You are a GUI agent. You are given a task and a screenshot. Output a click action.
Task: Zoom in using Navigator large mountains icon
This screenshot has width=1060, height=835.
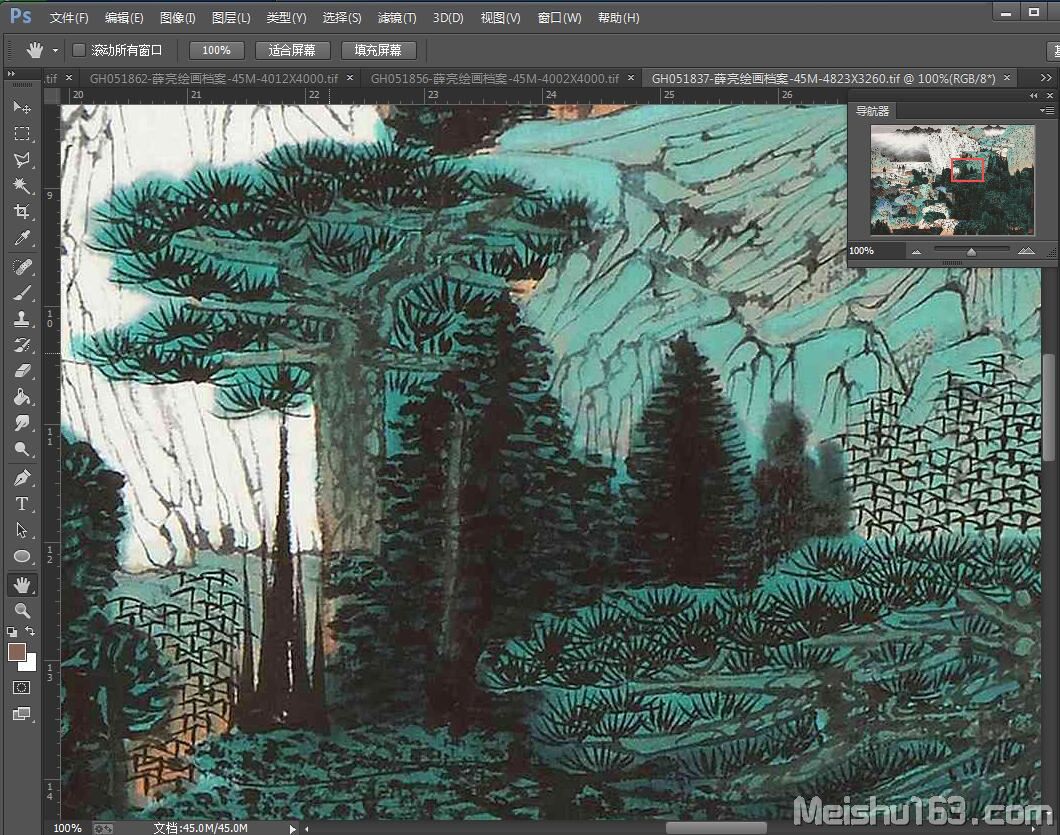point(1026,251)
